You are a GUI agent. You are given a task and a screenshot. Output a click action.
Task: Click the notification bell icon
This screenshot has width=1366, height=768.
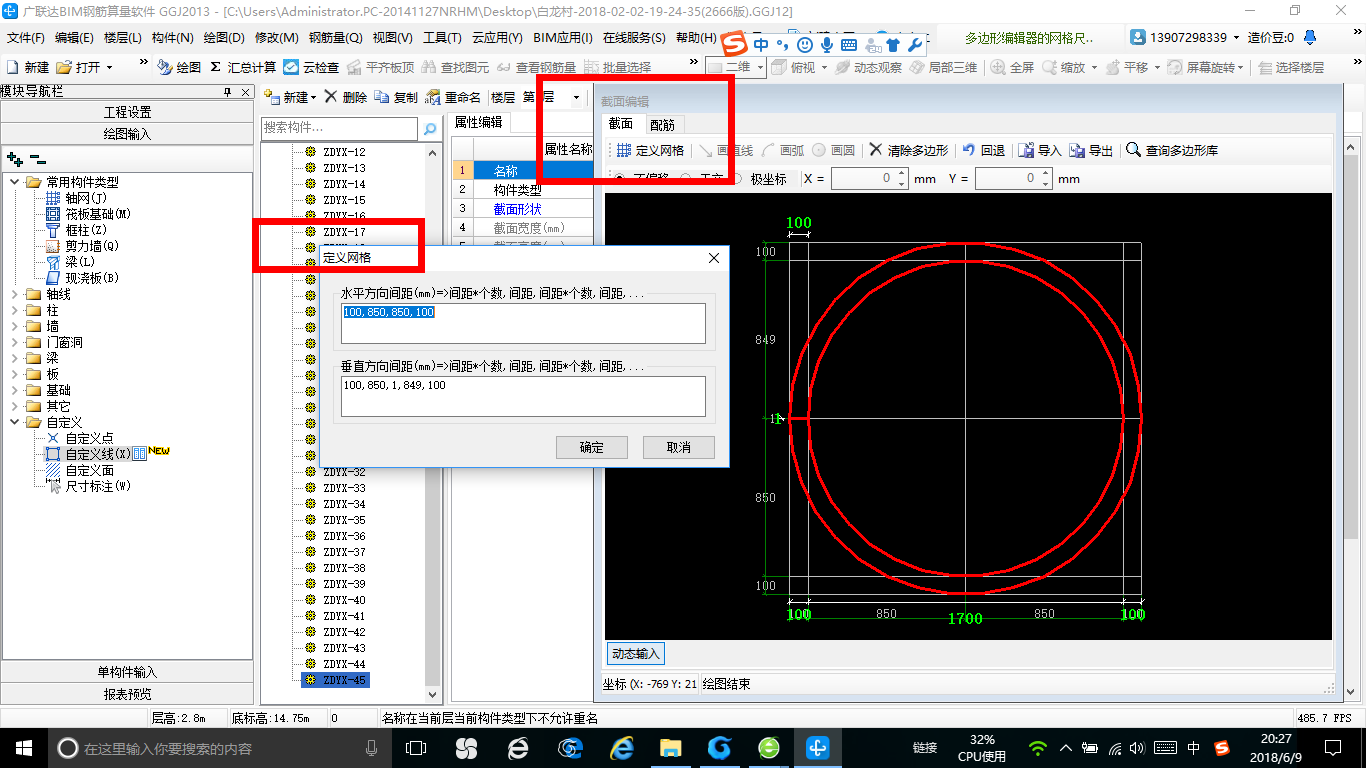(x=1311, y=37)
